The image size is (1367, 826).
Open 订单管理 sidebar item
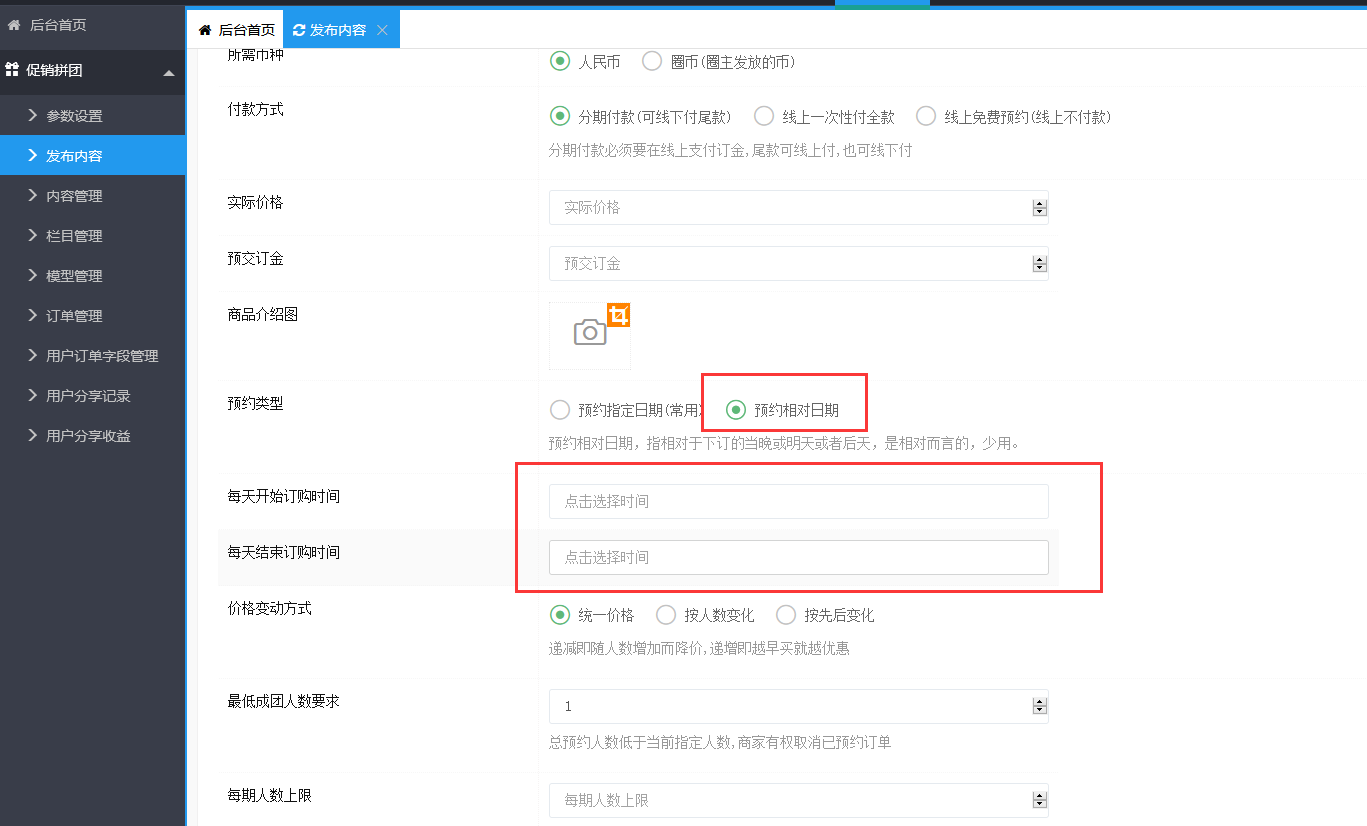click(x=74, y=316)
